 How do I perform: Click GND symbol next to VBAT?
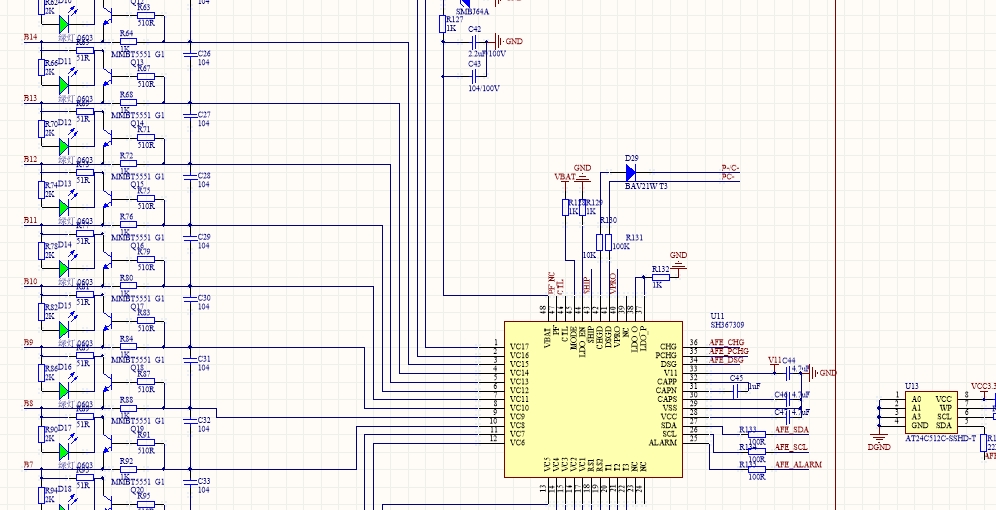582,176
